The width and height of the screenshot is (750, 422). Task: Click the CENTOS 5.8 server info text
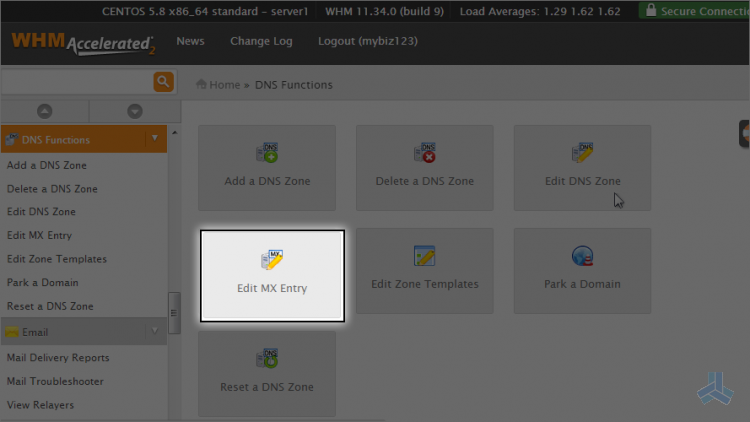click(x=205, y=11)
